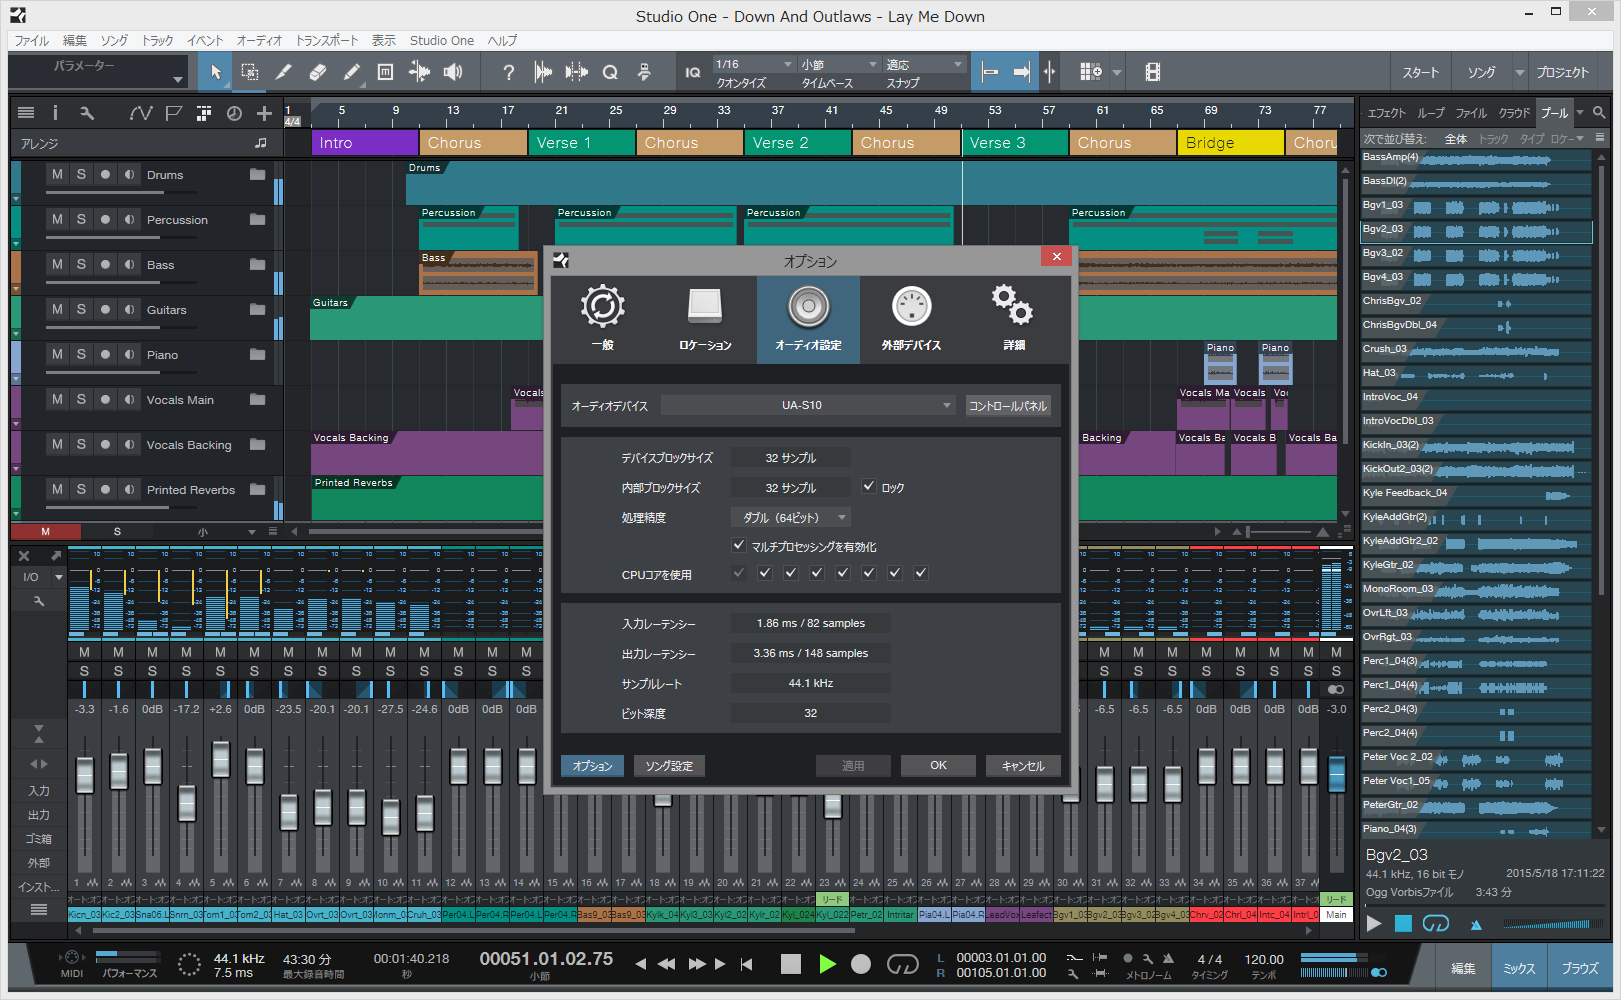Click the IQ (input quantize) button
Screen dimensions: 1621x1000
tap(693, 72)
